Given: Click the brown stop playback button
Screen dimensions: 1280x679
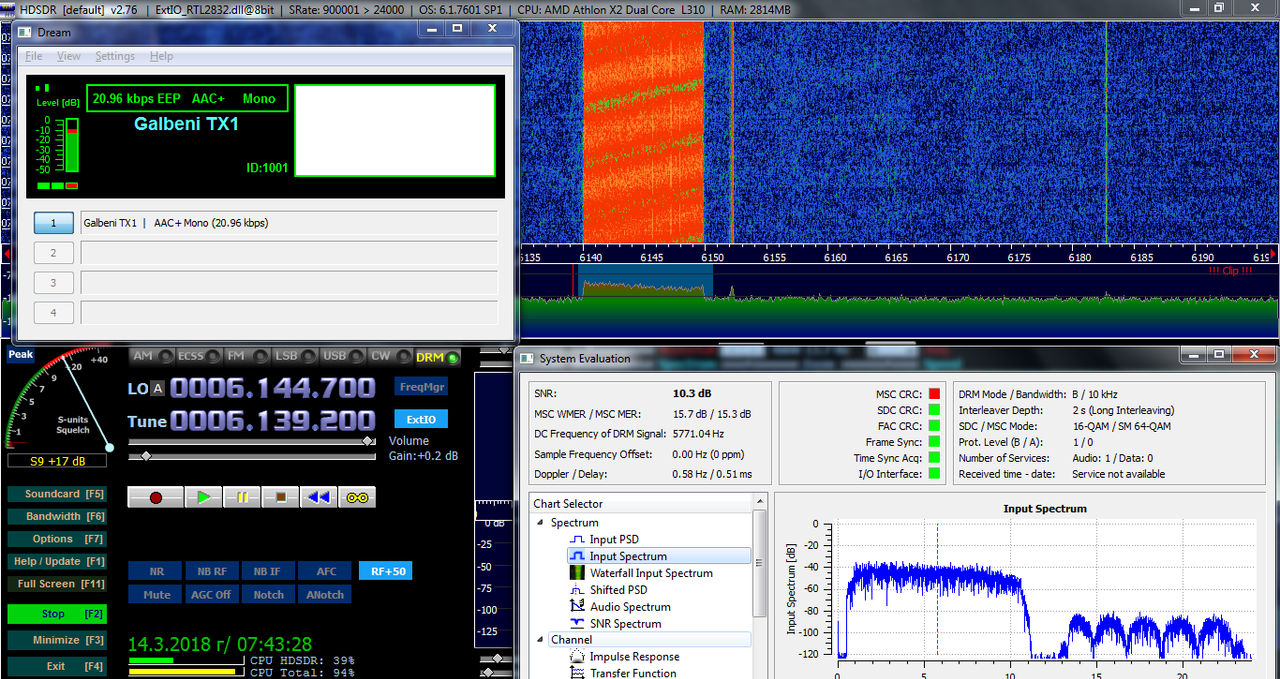Looking at the screenshot, I should click(x=280, y=497).
